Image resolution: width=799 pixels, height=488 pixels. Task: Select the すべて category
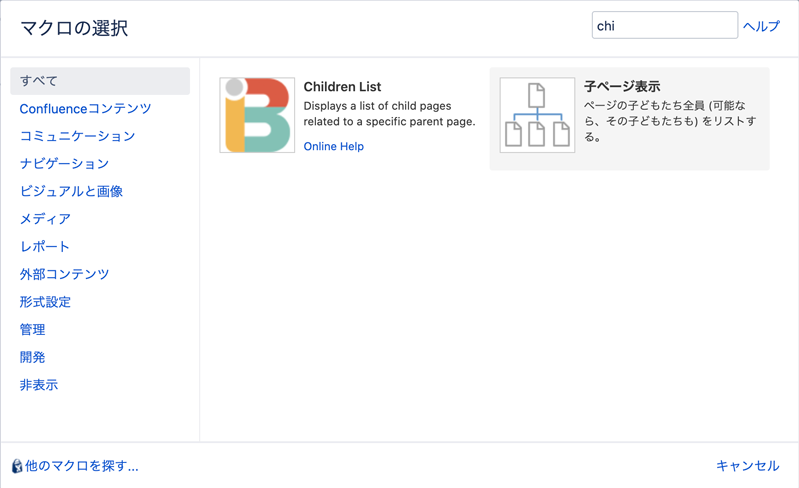[x=100, y=81]
